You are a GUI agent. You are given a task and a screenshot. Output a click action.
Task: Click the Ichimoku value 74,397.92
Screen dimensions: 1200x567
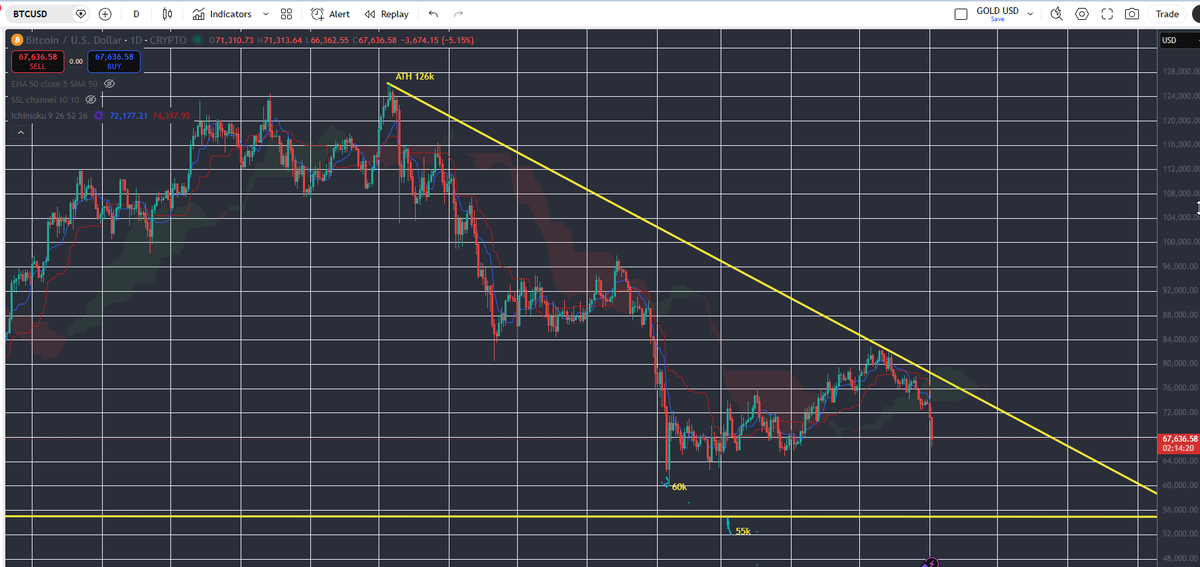(173, 116)
